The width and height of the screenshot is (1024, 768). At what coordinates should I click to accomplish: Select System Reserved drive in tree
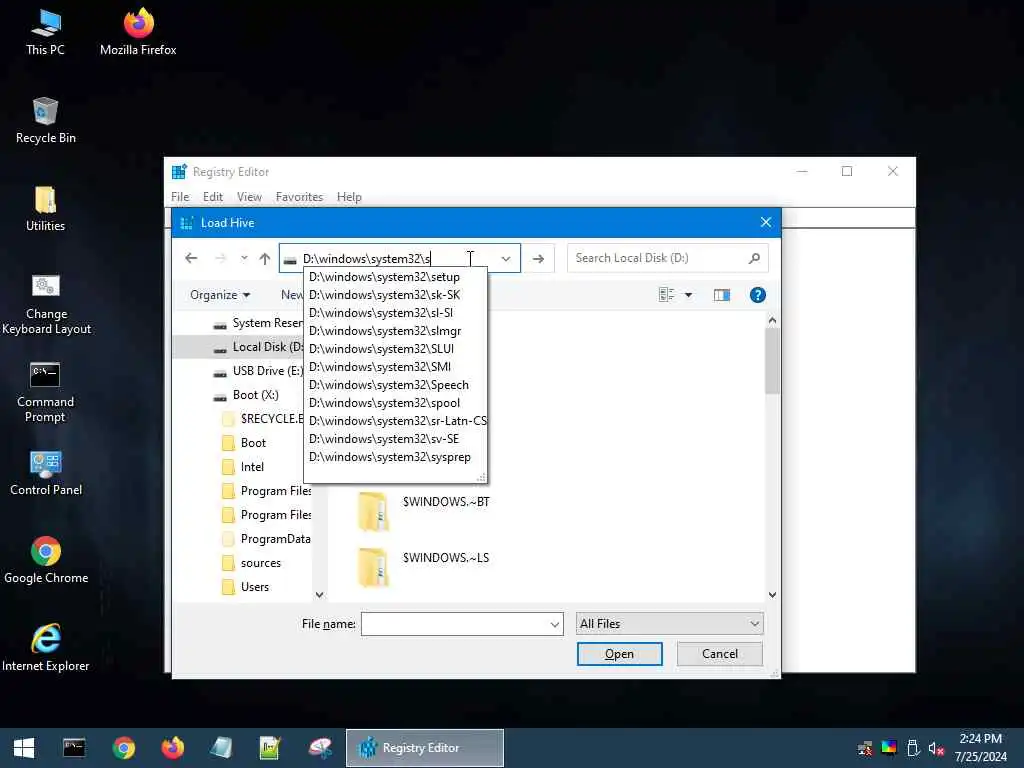click(x=259, y=323)
